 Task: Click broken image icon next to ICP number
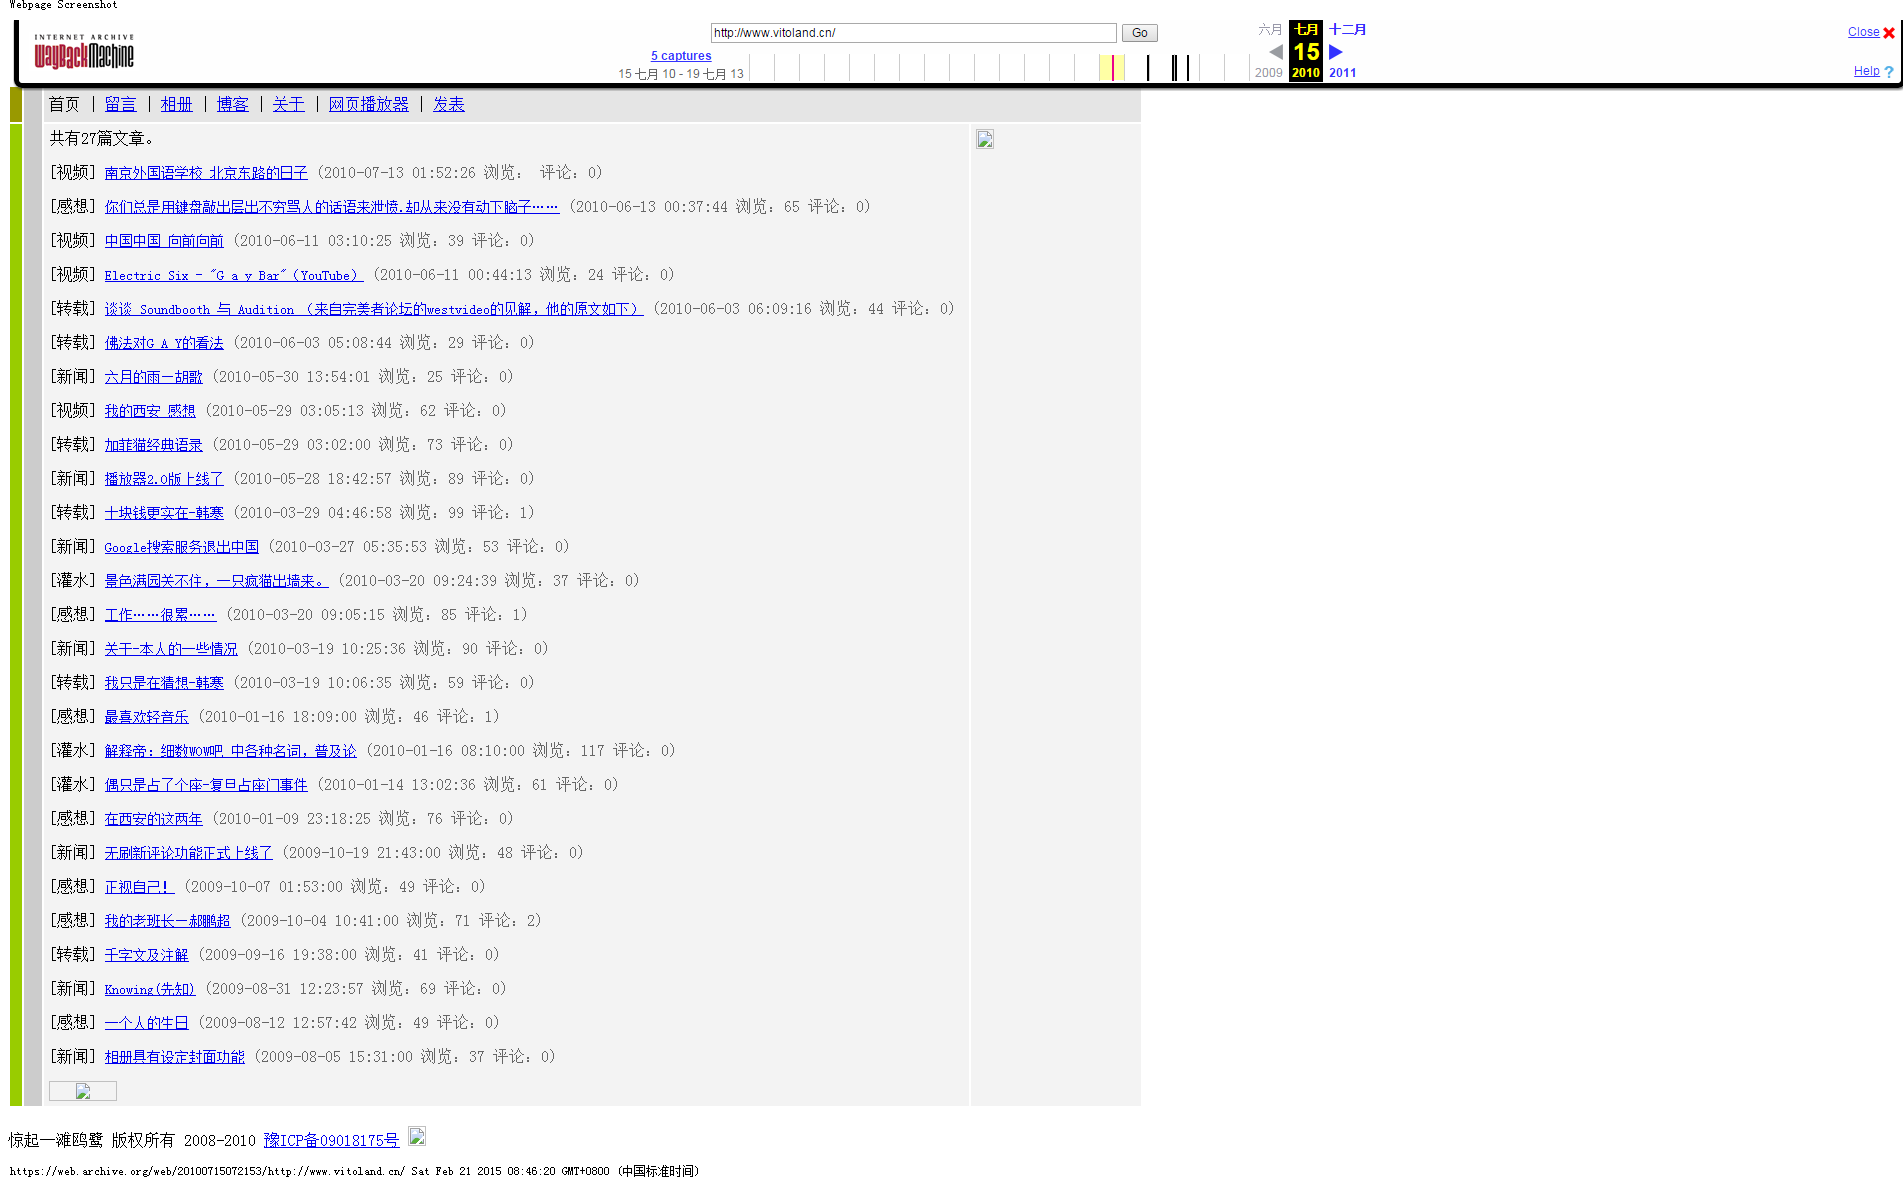click(x=417, y=1136)
